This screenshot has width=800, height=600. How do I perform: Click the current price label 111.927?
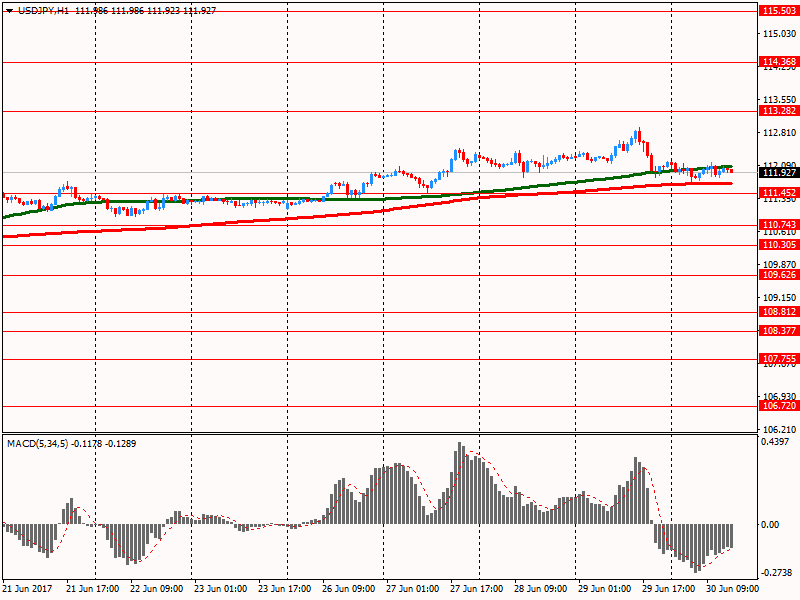[x=779, y=172]
